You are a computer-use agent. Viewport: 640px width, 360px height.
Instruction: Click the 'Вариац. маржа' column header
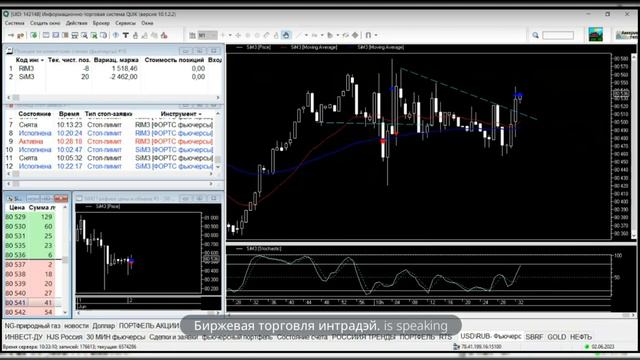click(116, 60)
